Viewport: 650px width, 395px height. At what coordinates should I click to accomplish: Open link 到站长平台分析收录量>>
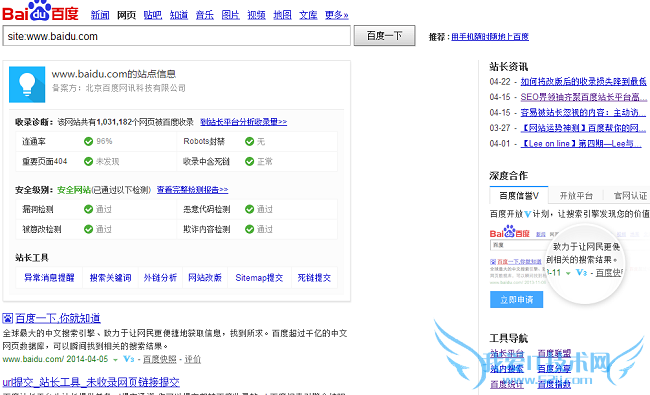click(x=243, y=122)
